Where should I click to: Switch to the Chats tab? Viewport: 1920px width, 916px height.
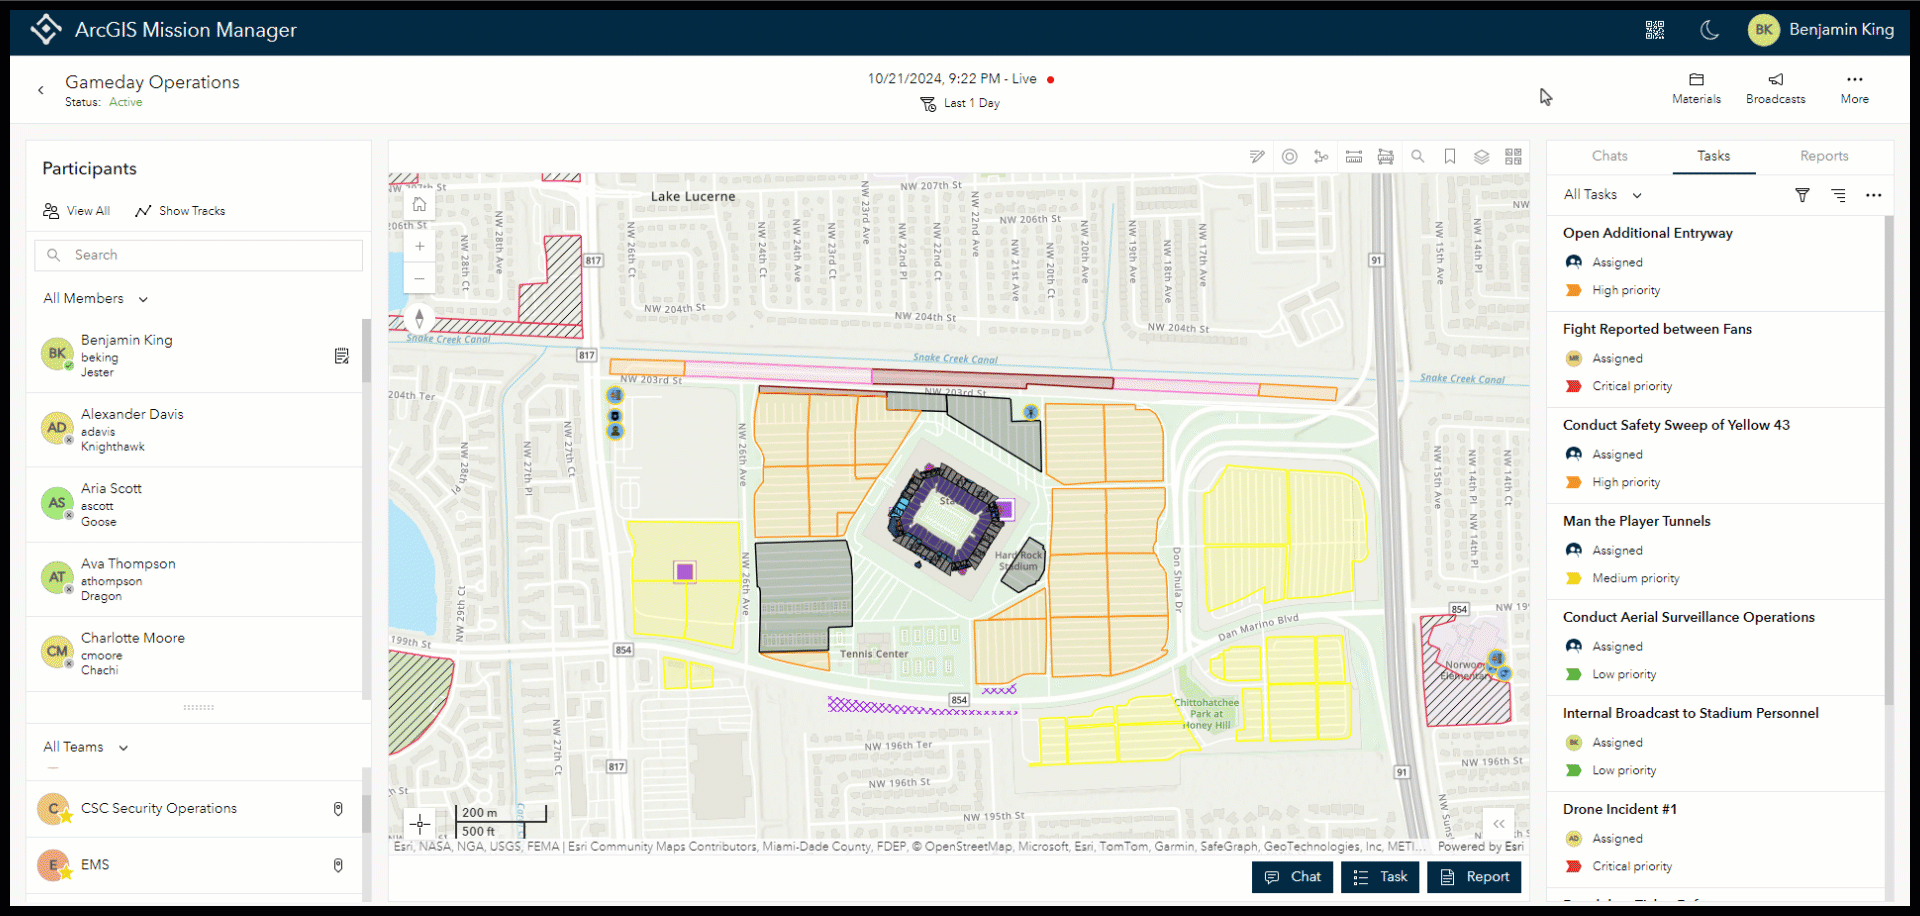(x=1610, y=156)
